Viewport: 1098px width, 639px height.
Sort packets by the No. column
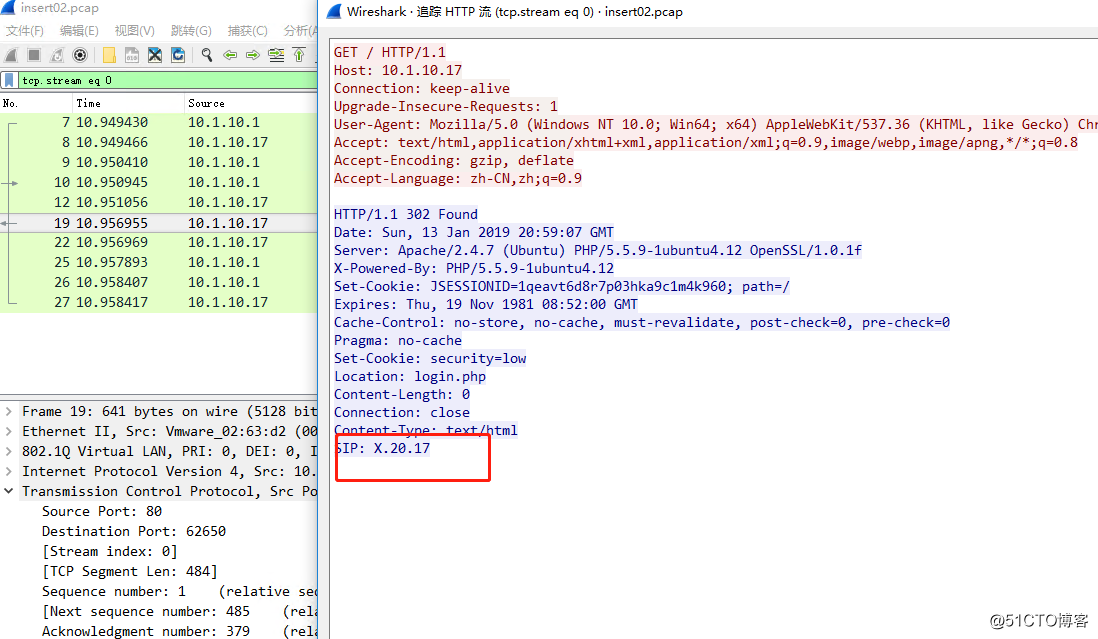[11, 103]
